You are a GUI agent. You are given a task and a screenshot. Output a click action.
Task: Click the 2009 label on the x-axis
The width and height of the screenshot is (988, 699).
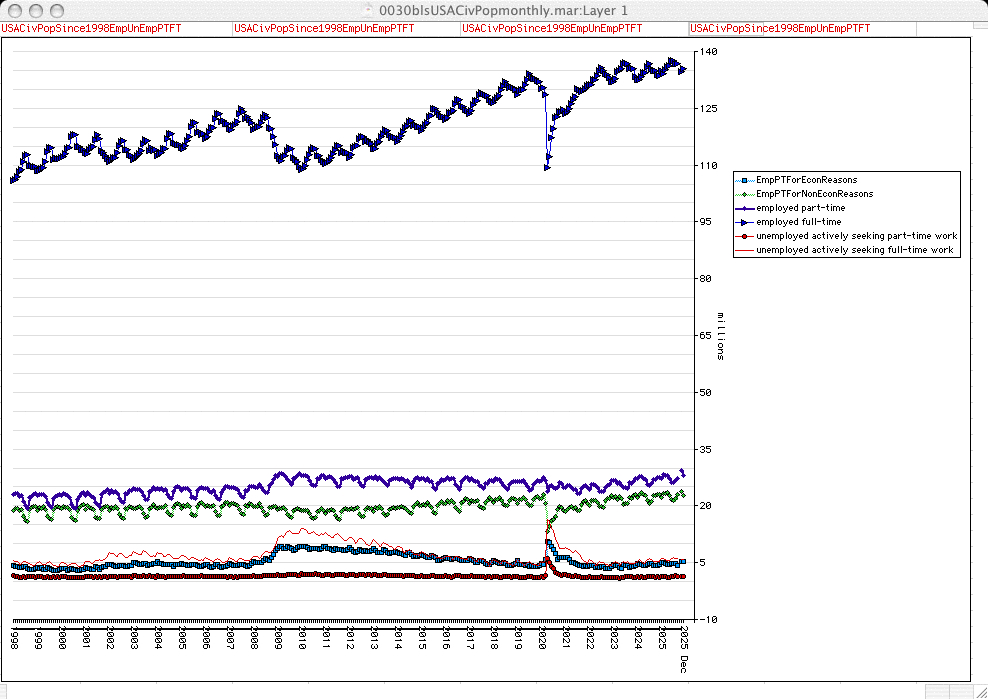(x=278, y=639)
